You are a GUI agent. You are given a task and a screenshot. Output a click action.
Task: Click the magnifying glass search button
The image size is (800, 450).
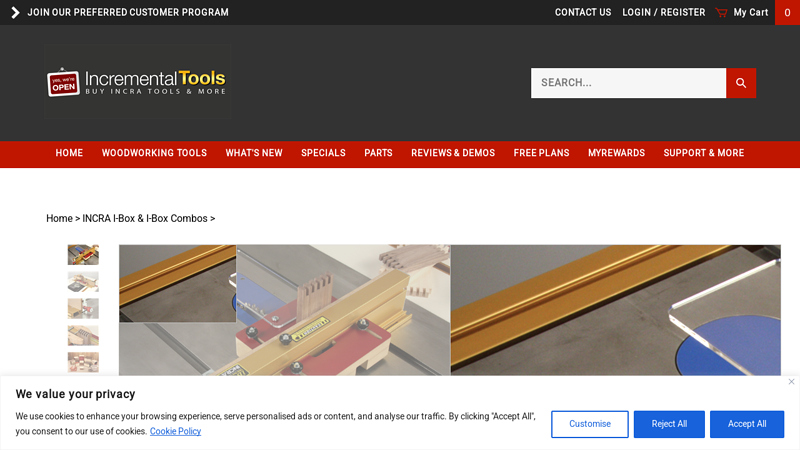pos(741,83)
